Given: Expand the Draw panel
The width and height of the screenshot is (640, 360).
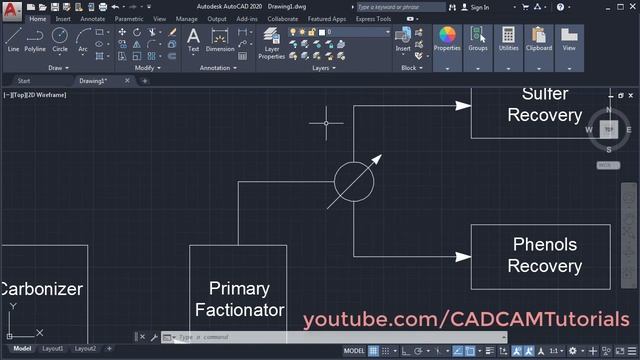Looking at the screenshot, I should tap(58, 68).
